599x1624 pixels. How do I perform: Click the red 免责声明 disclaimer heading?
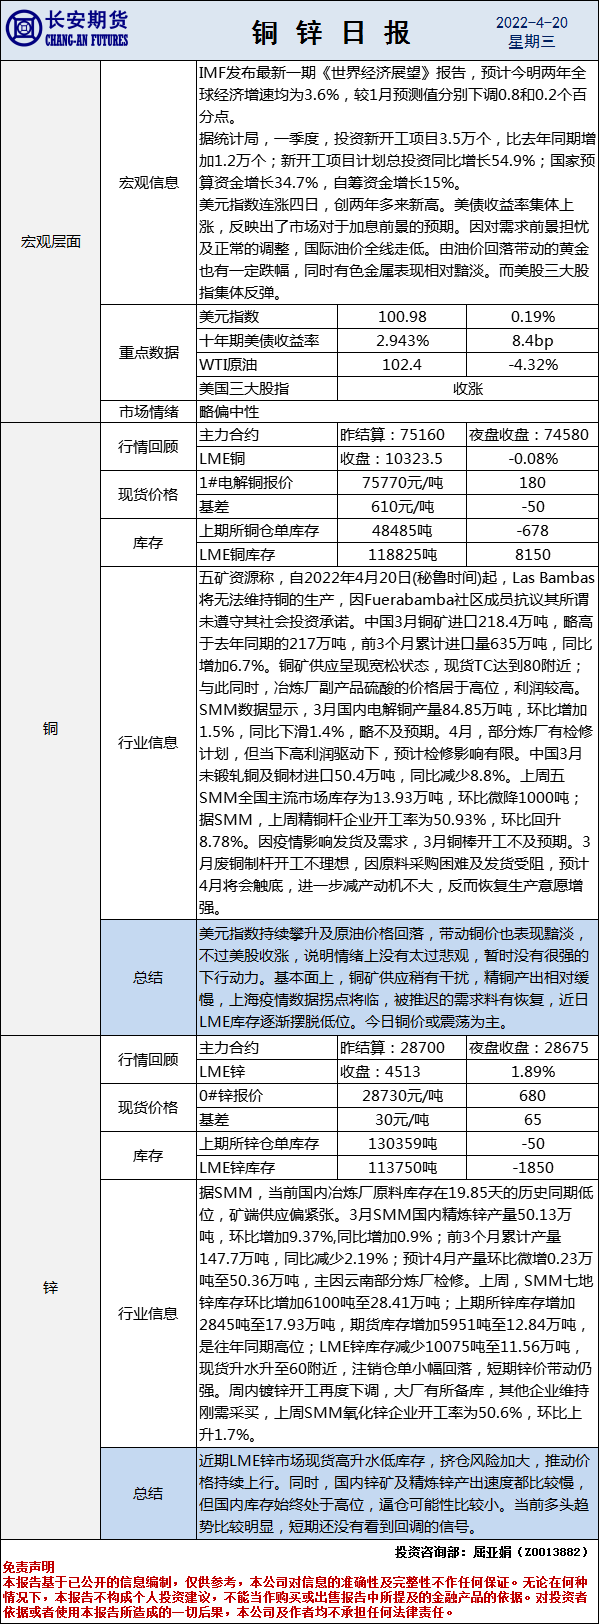pos(28,1567)
